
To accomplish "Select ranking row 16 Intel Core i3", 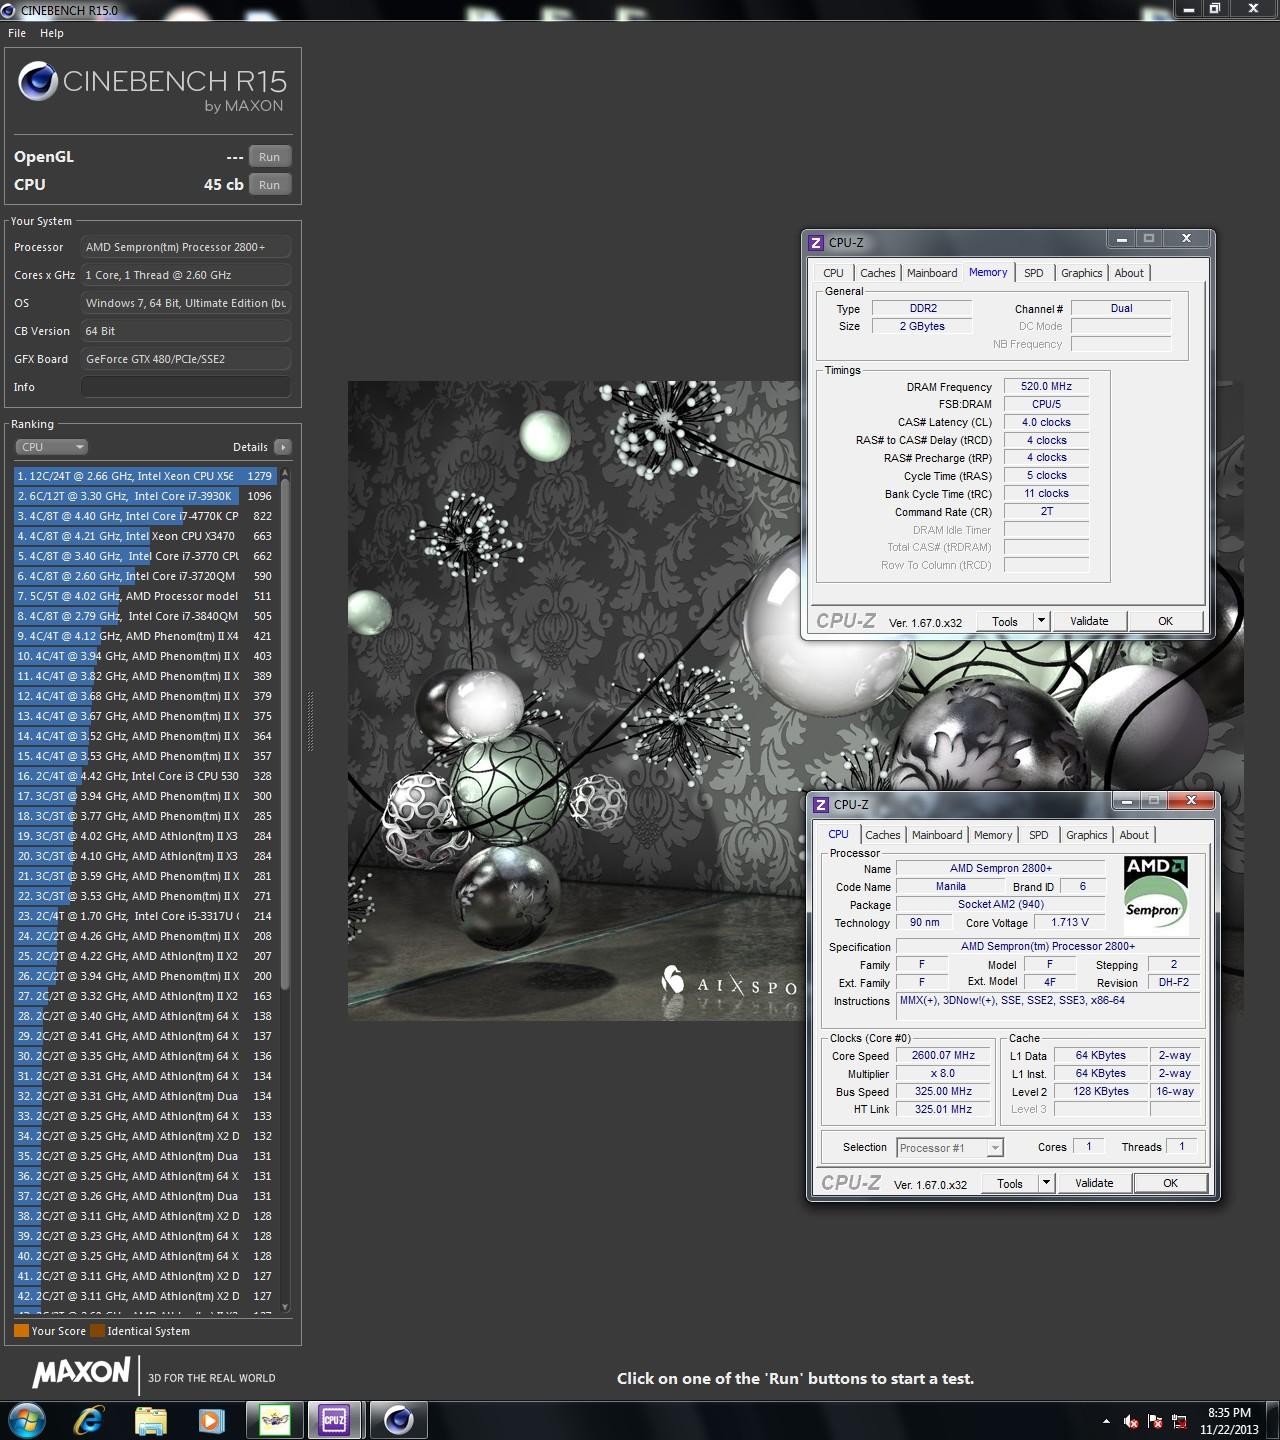I will 145,776.
